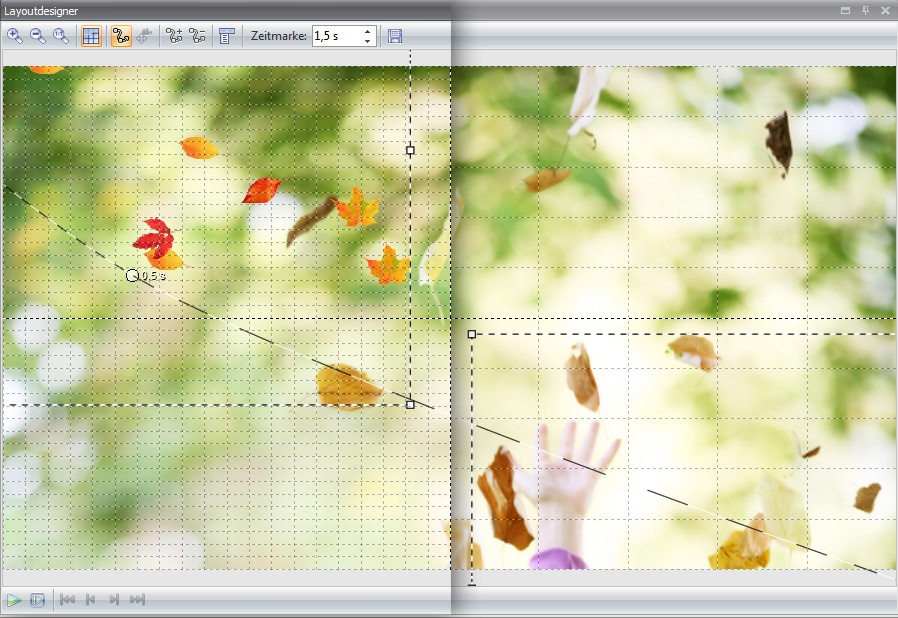Jump to the first keyframe button
The image size is (898, 618).
point(67,600)
